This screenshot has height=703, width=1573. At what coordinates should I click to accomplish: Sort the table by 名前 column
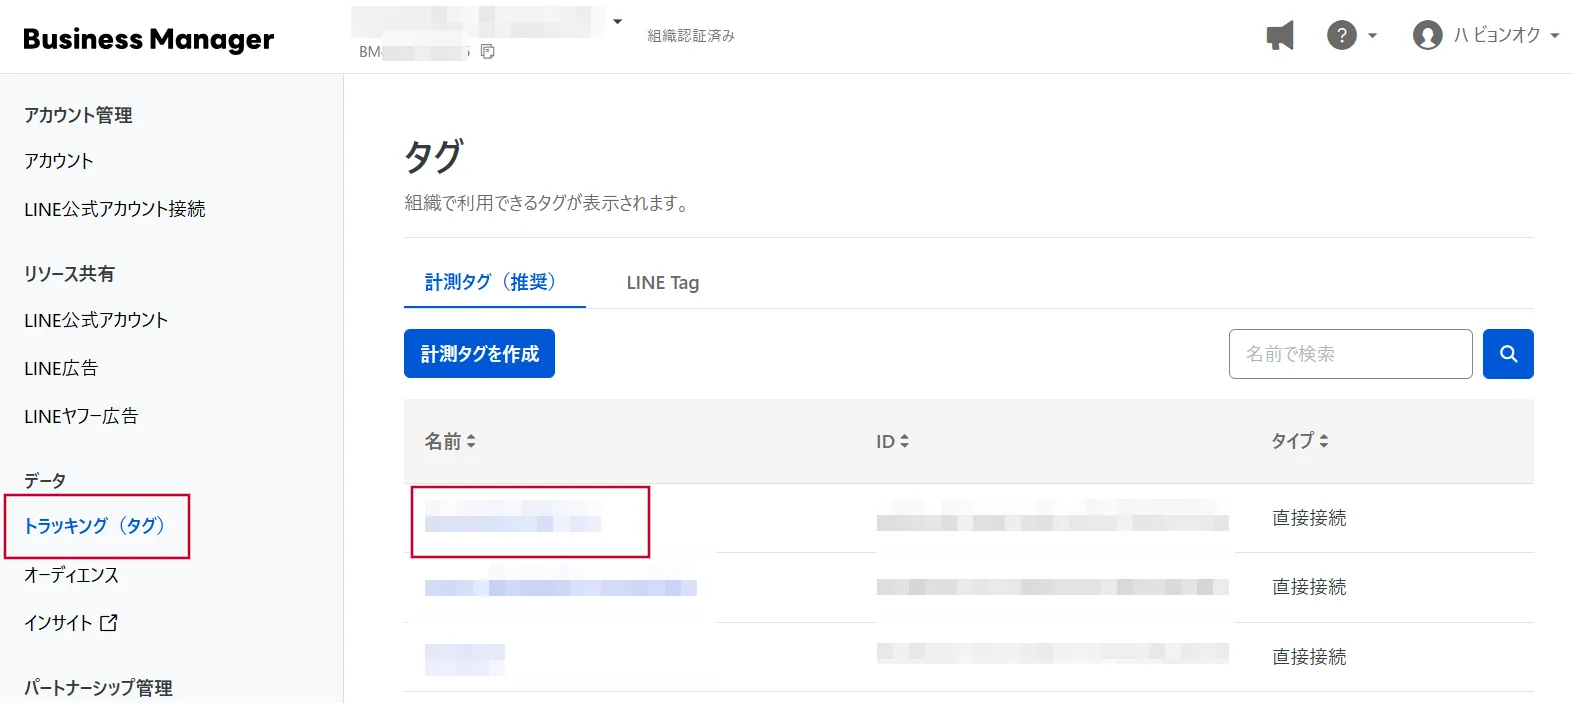pyautogui.click(x=450, y=441)
